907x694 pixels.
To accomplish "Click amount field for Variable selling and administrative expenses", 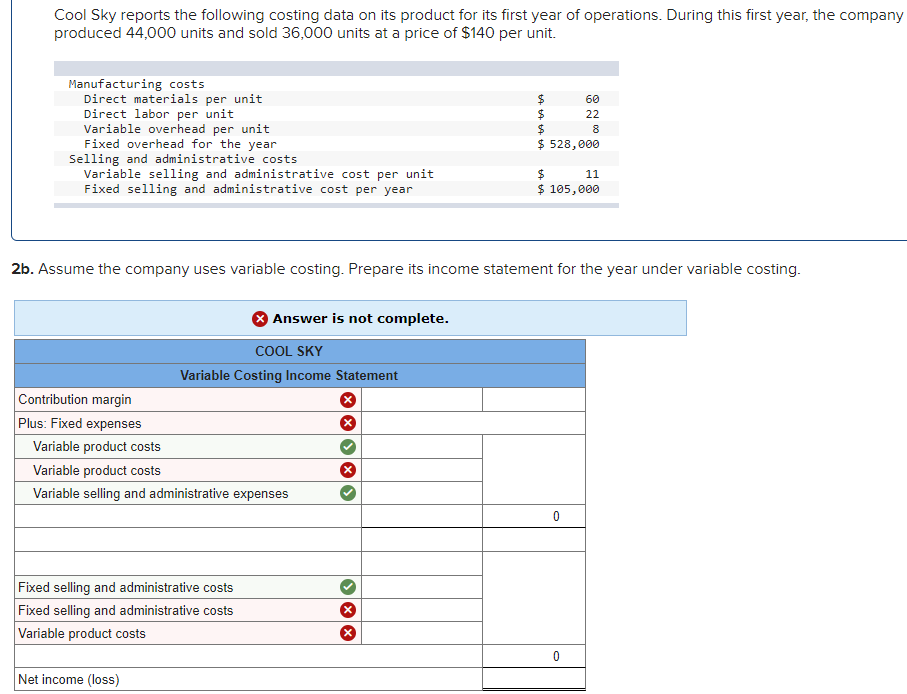I will pyautogui.click(x=422, y=493).
